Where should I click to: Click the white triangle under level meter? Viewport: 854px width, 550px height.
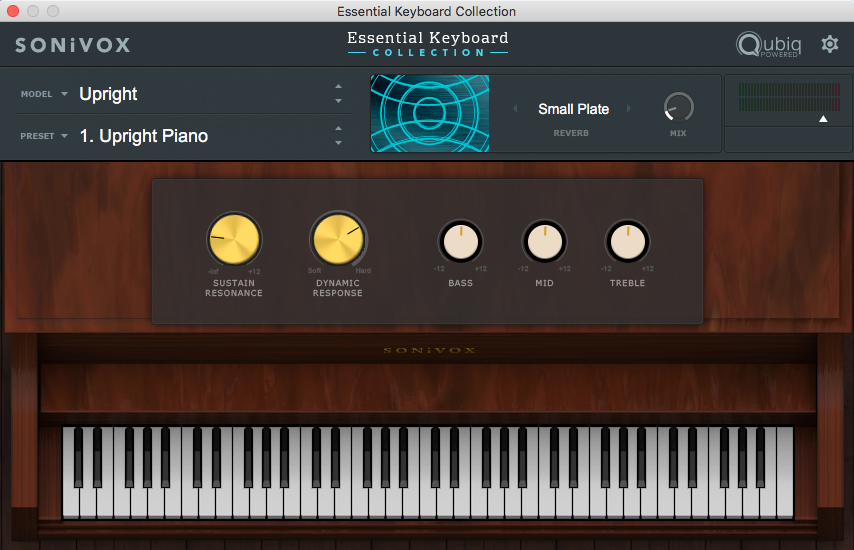click(823, 119)
